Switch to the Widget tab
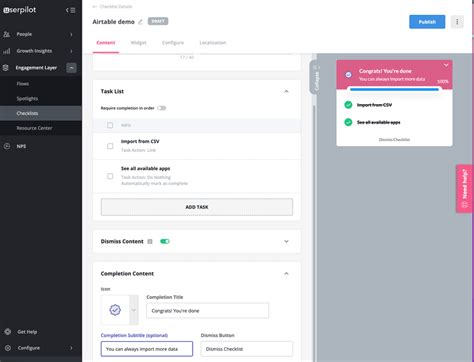The image size is (474, 362). (x=138, y=43)
